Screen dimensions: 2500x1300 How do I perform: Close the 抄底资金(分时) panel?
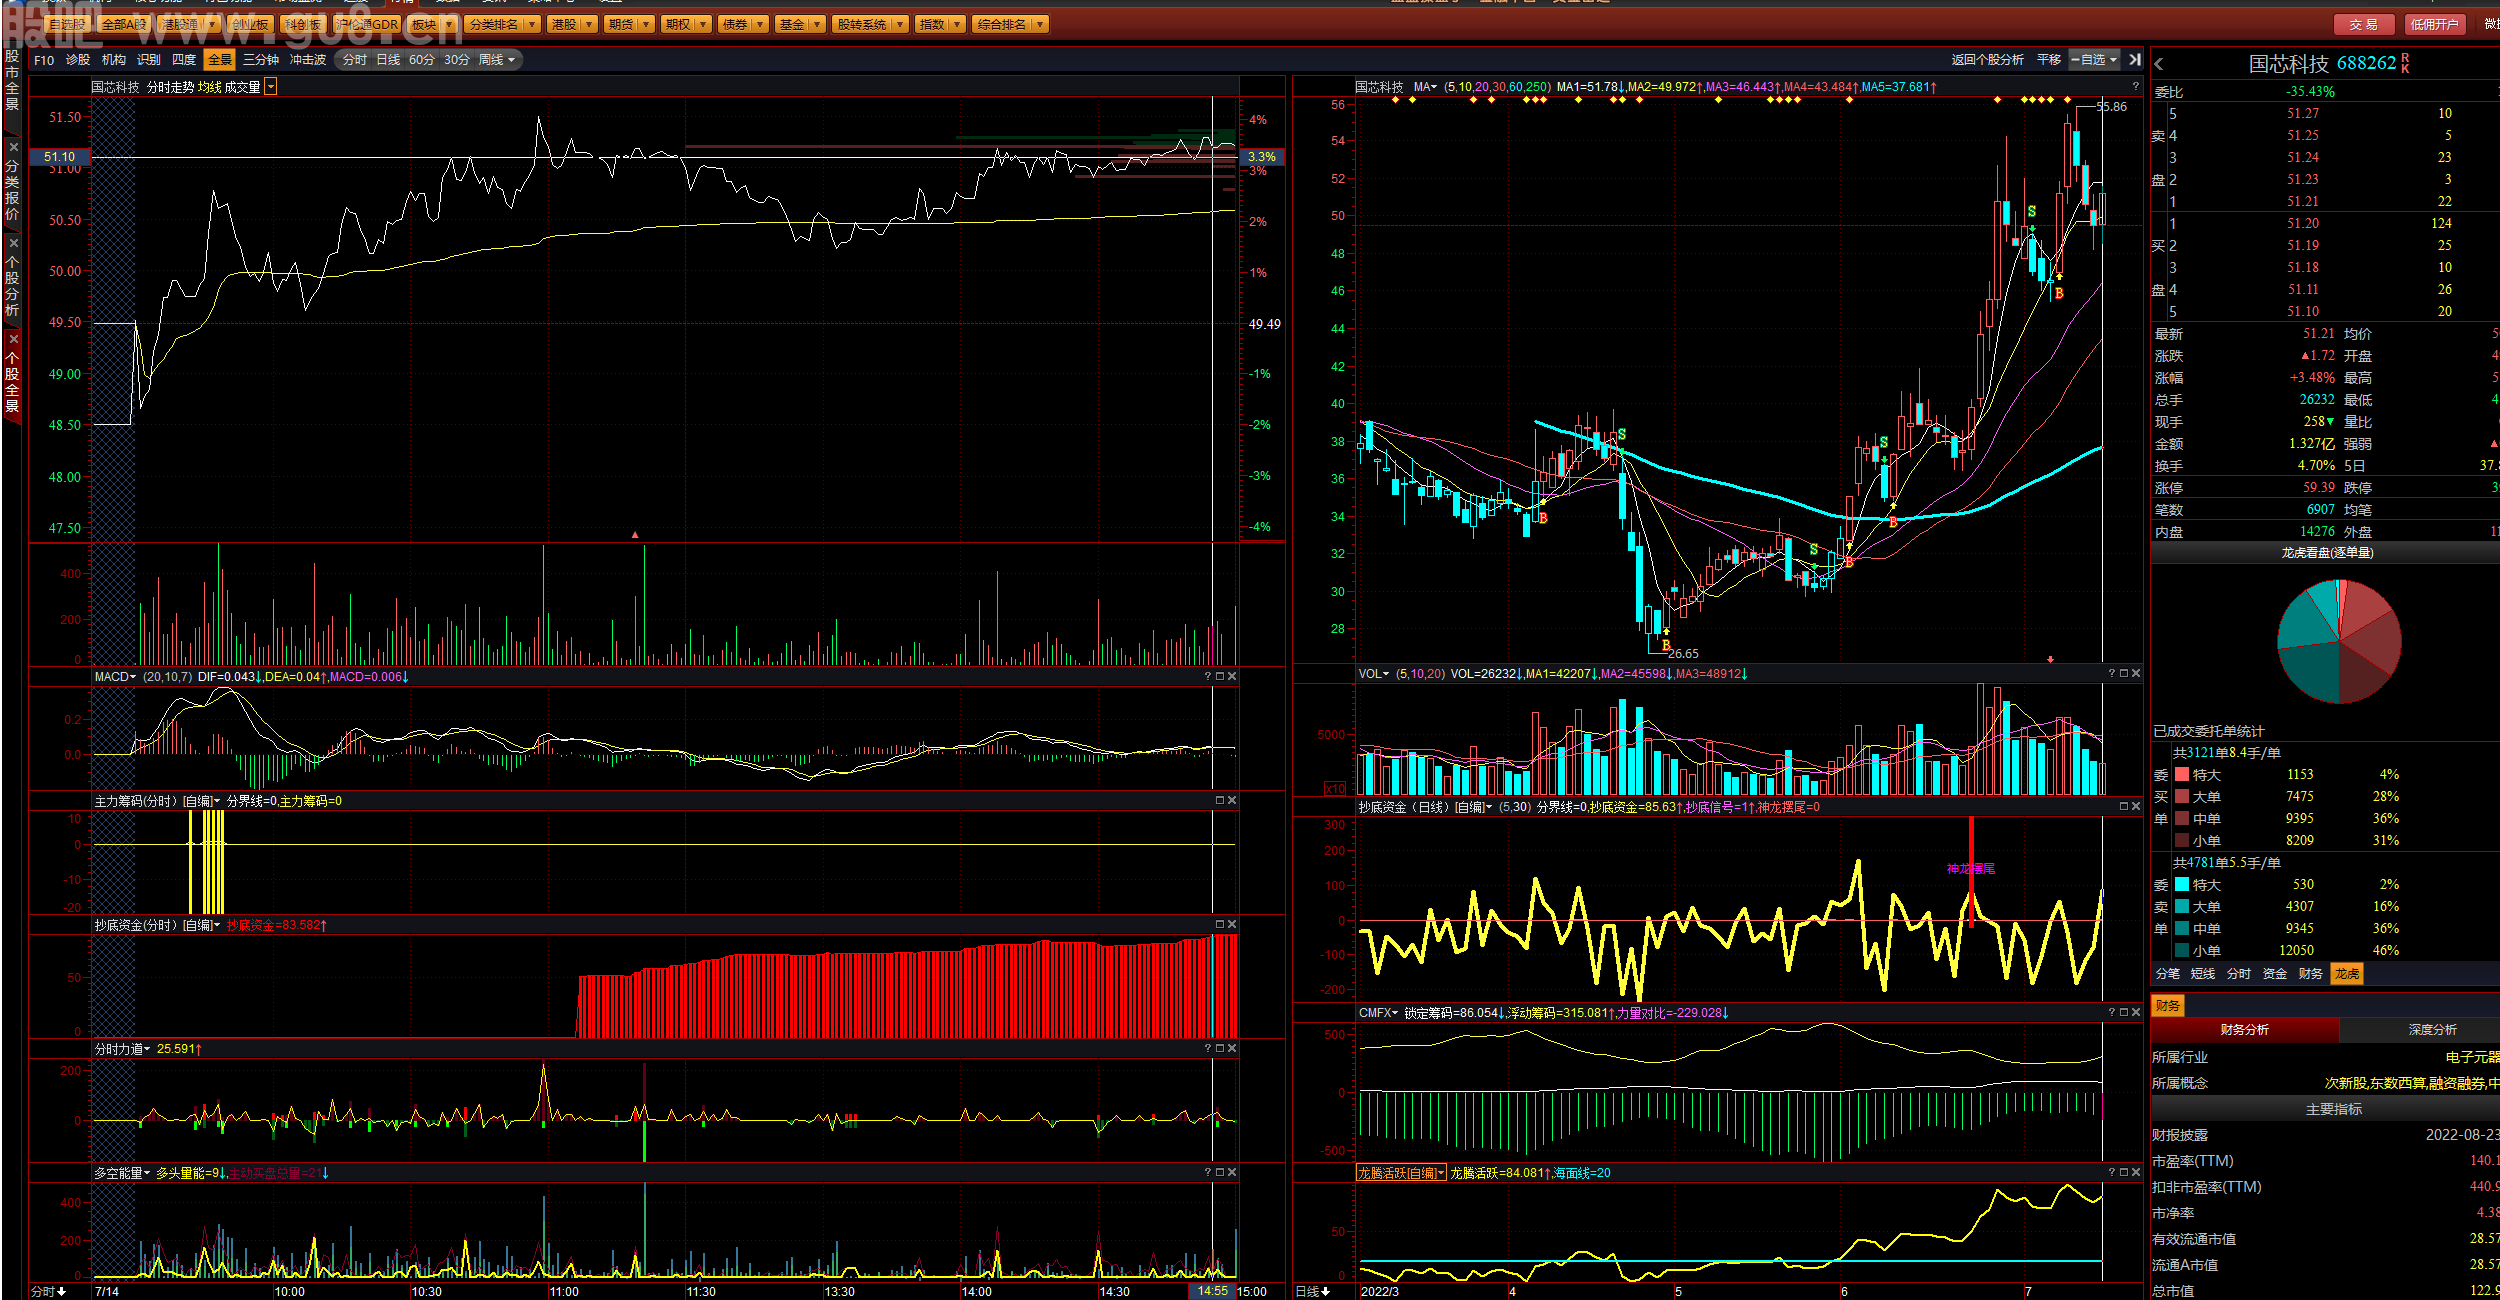(1232, 925)
